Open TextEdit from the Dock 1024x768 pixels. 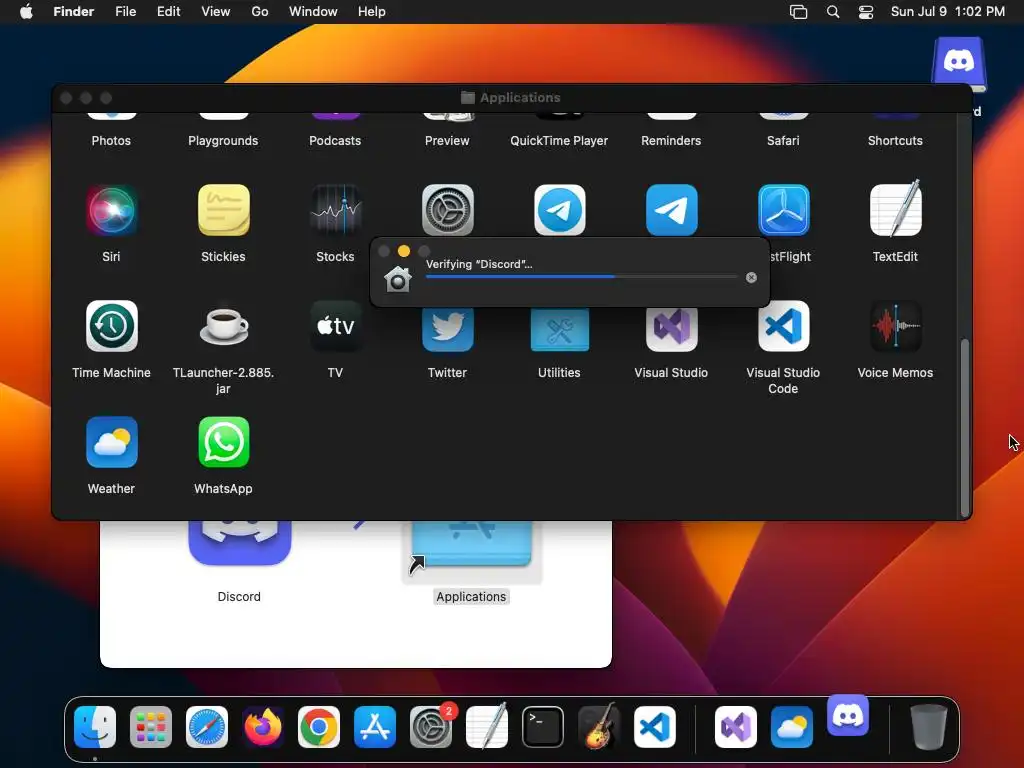[x=487, y=726]
